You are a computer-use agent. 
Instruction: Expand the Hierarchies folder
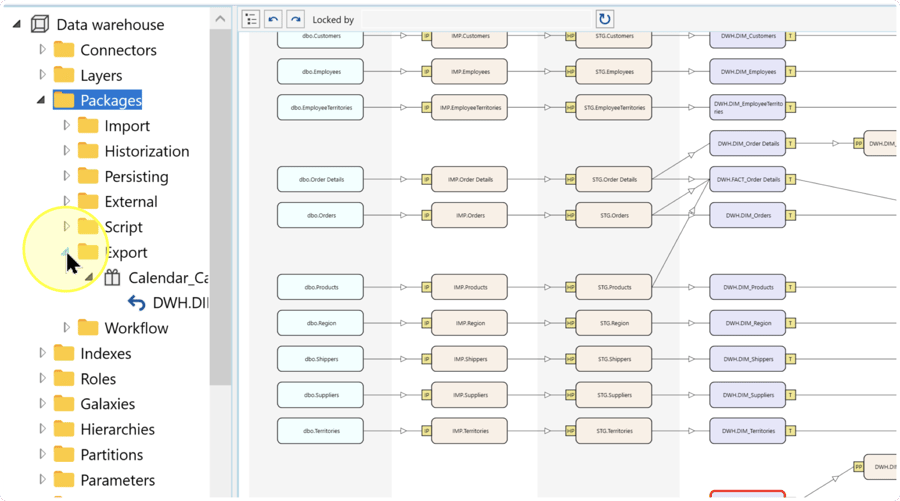coord(42,429)
